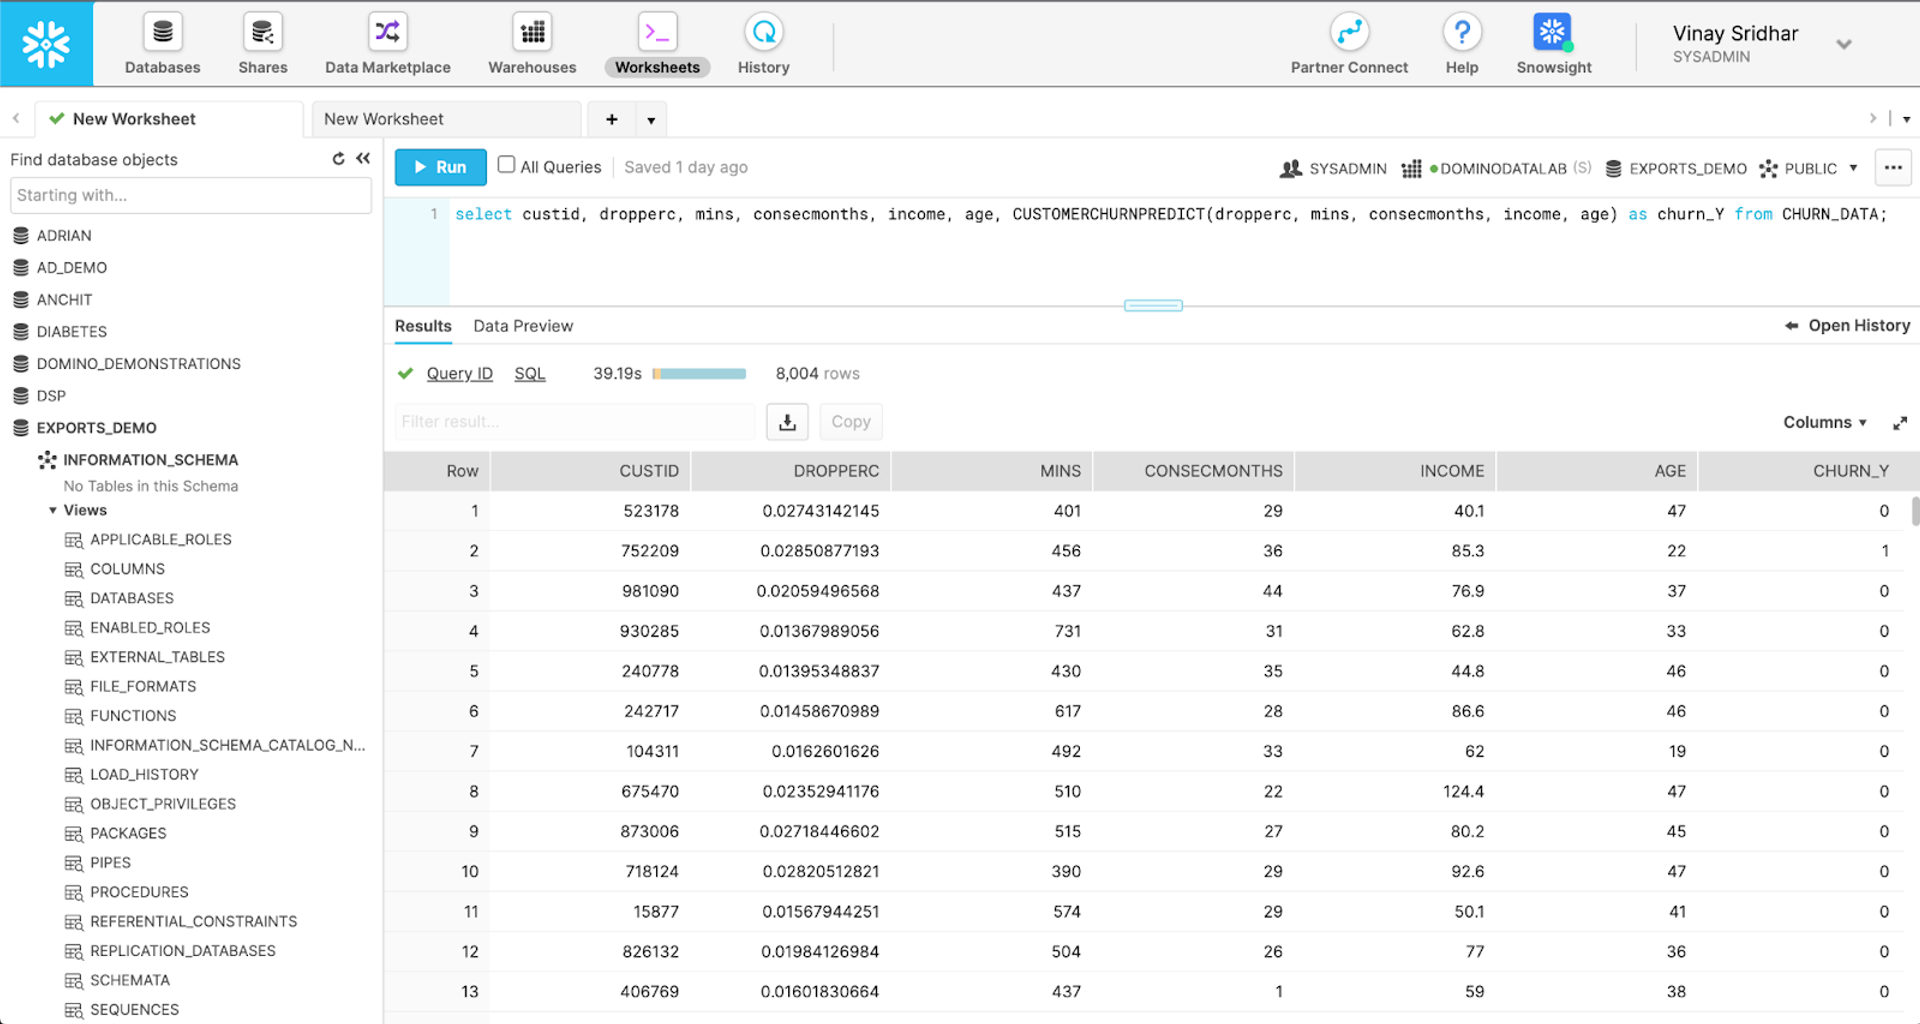Image resolution: width=1920 pixels, height=1024 pixels.
Task: Switch to the second New Worksheet tab
Action: (446, 119)
